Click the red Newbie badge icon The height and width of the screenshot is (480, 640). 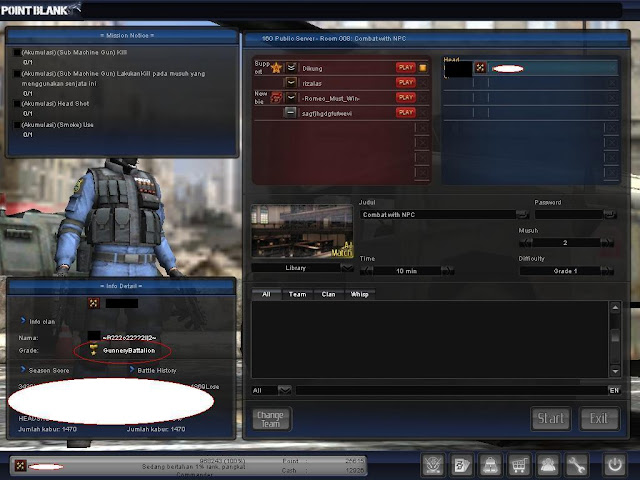pos(276,98)
